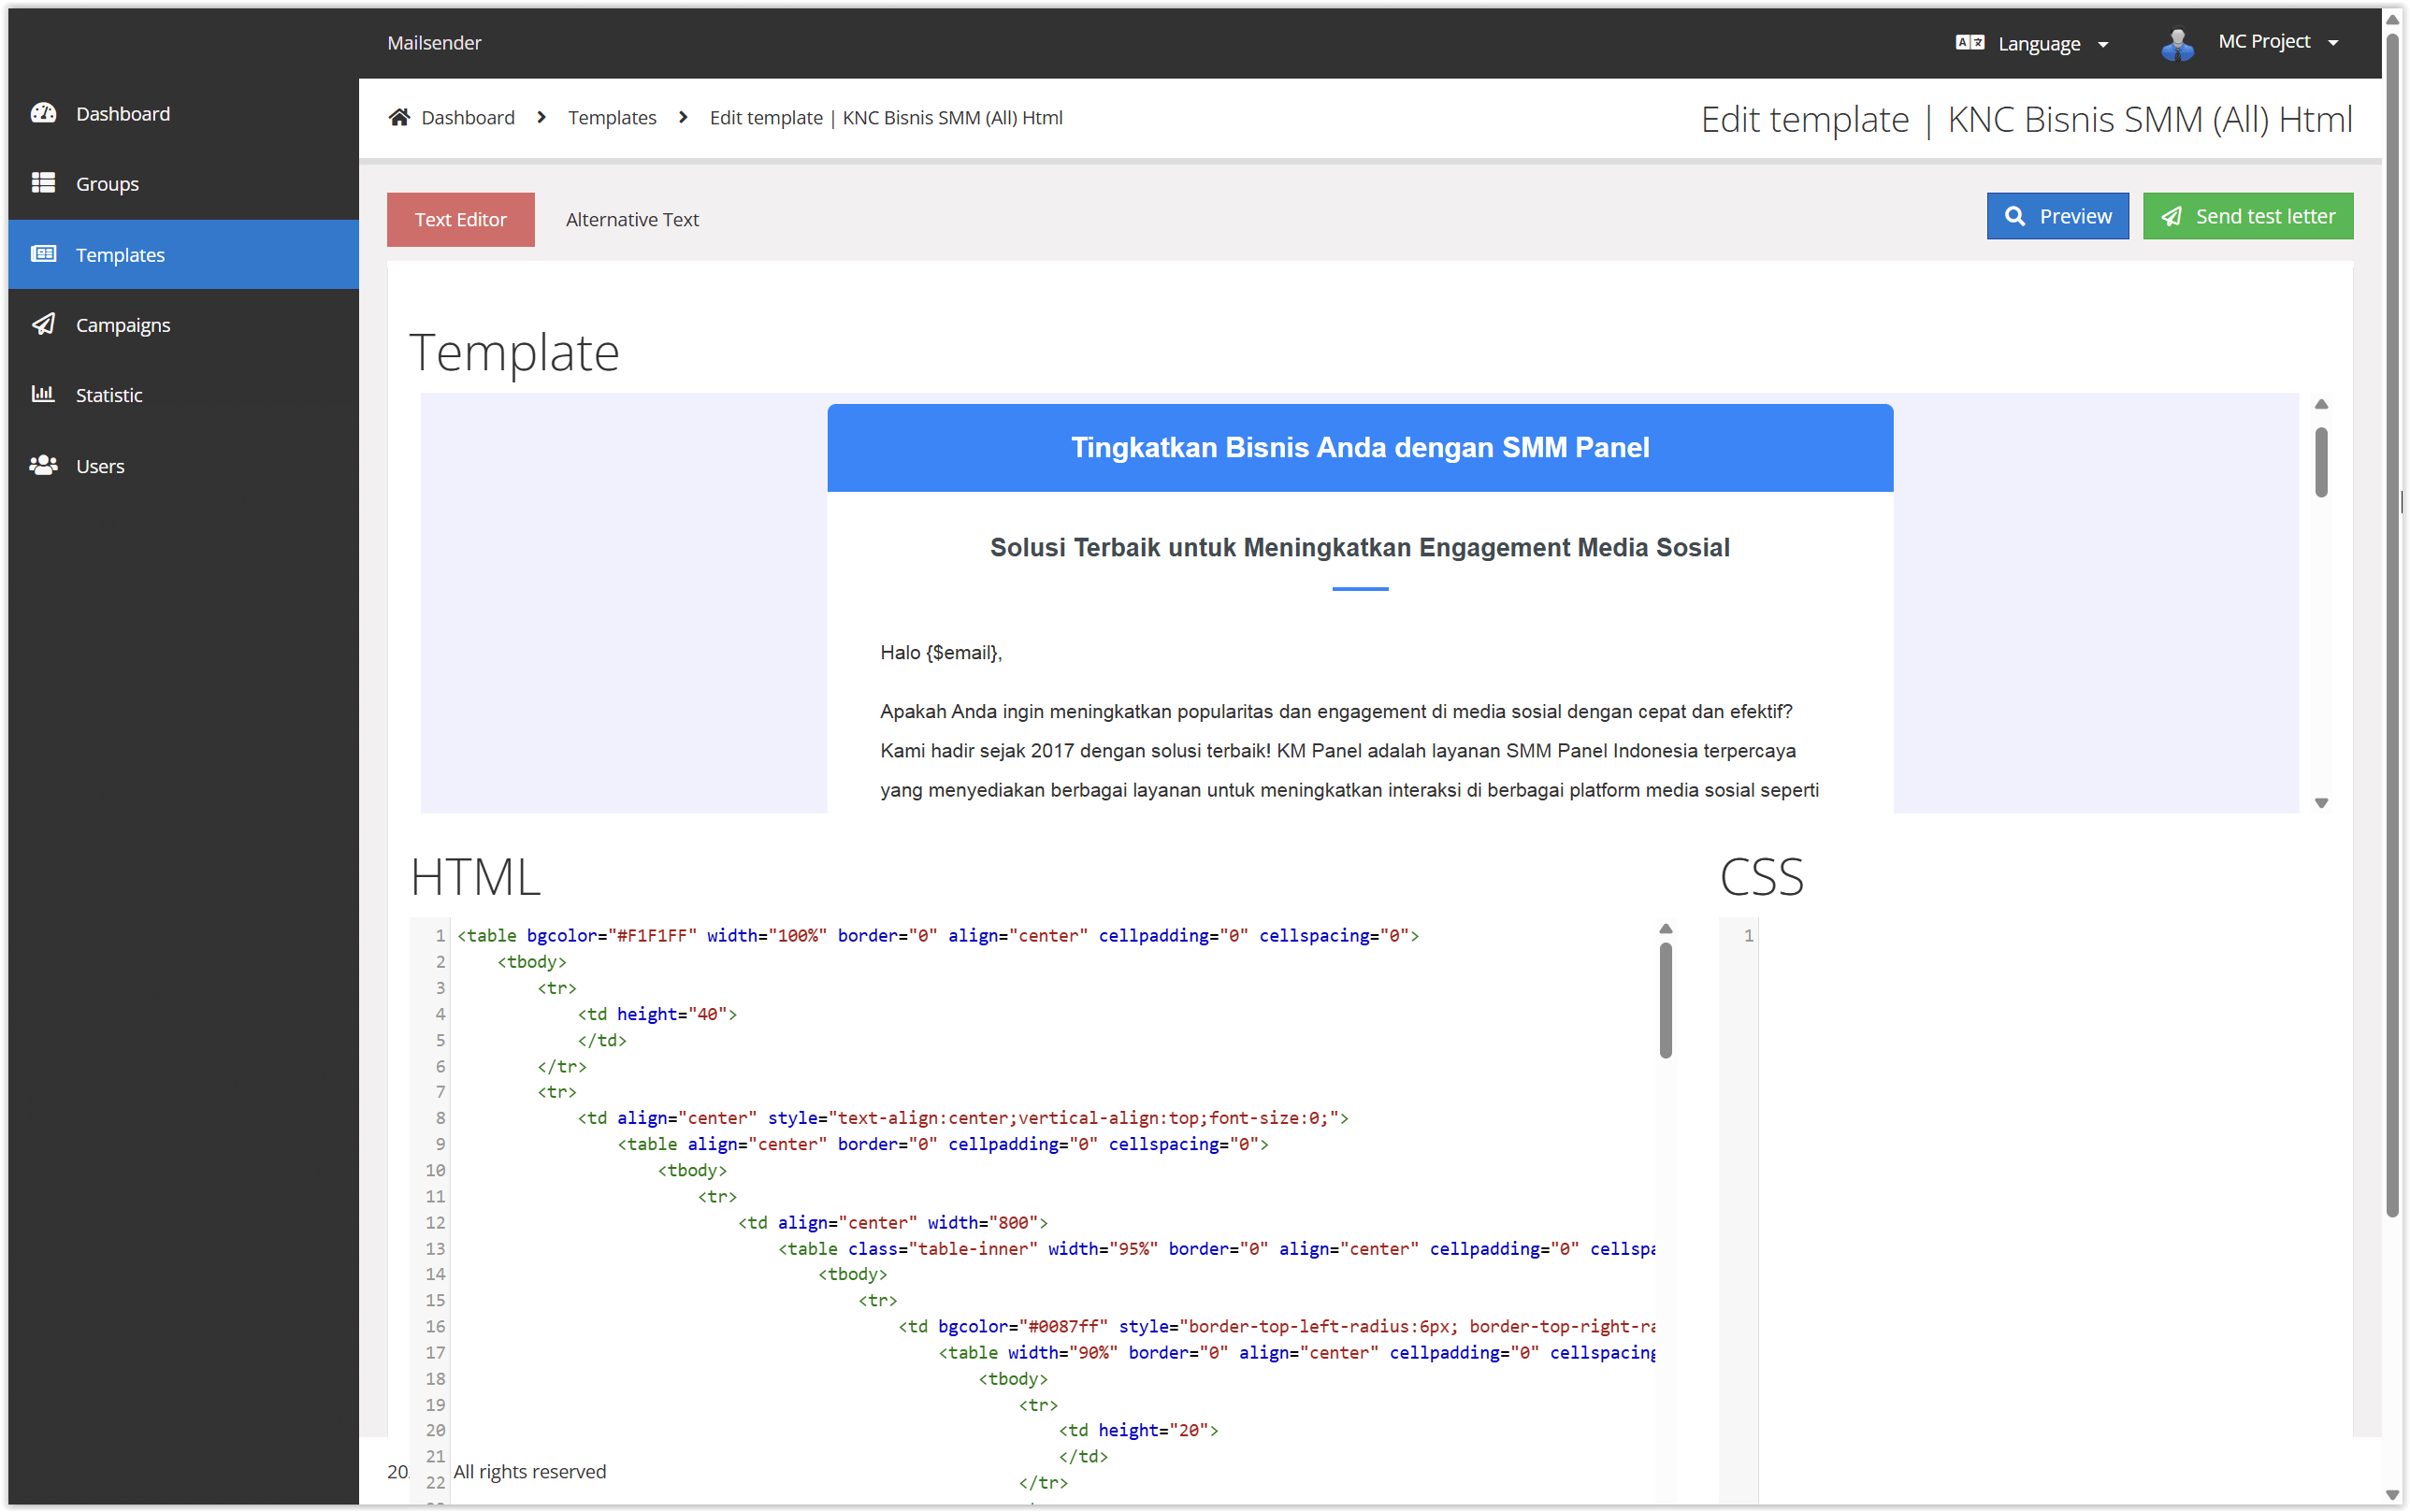The image size is (2410, 1512).
Task: Open the Dashboard sidebar icon
Action: tap(44, 113)
